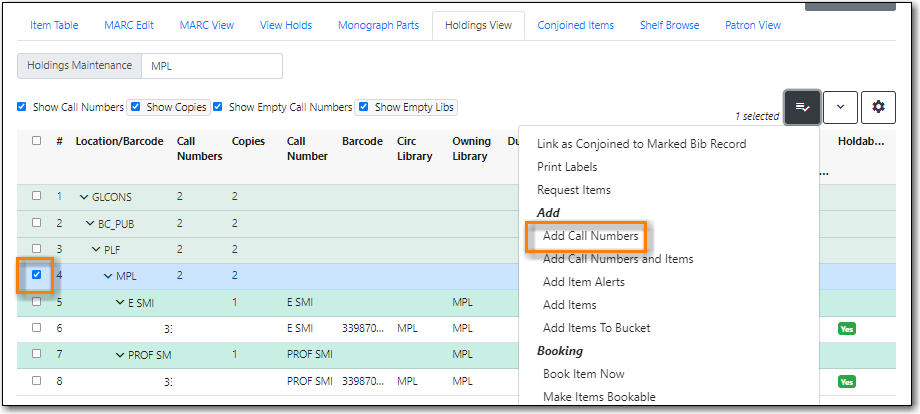920x414 pixels.
Task: Open the grid actions for selected rows
Action: pyautogui.click(x=802, y=107)
